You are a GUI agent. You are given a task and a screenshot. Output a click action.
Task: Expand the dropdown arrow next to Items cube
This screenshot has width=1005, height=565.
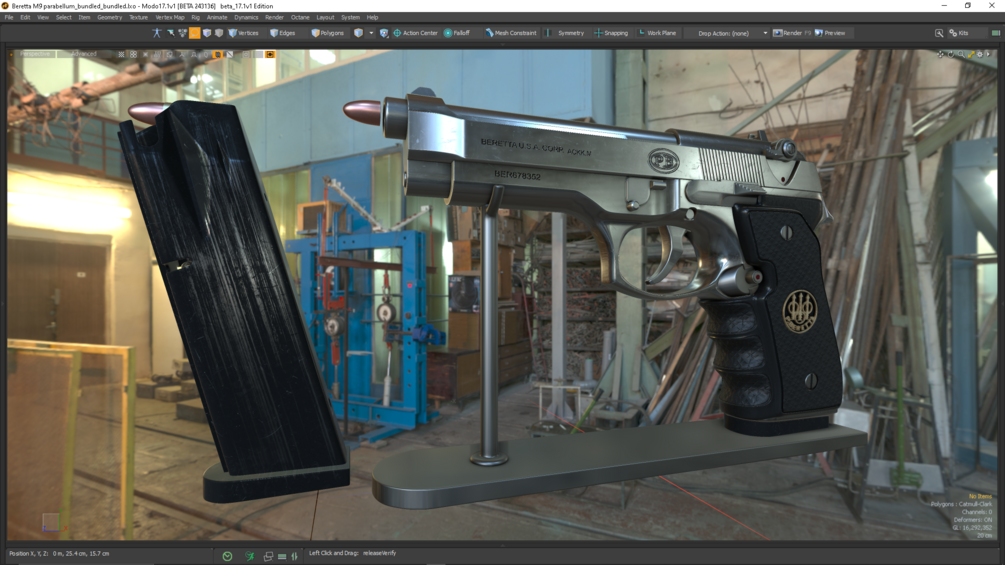tap(371, 33)
